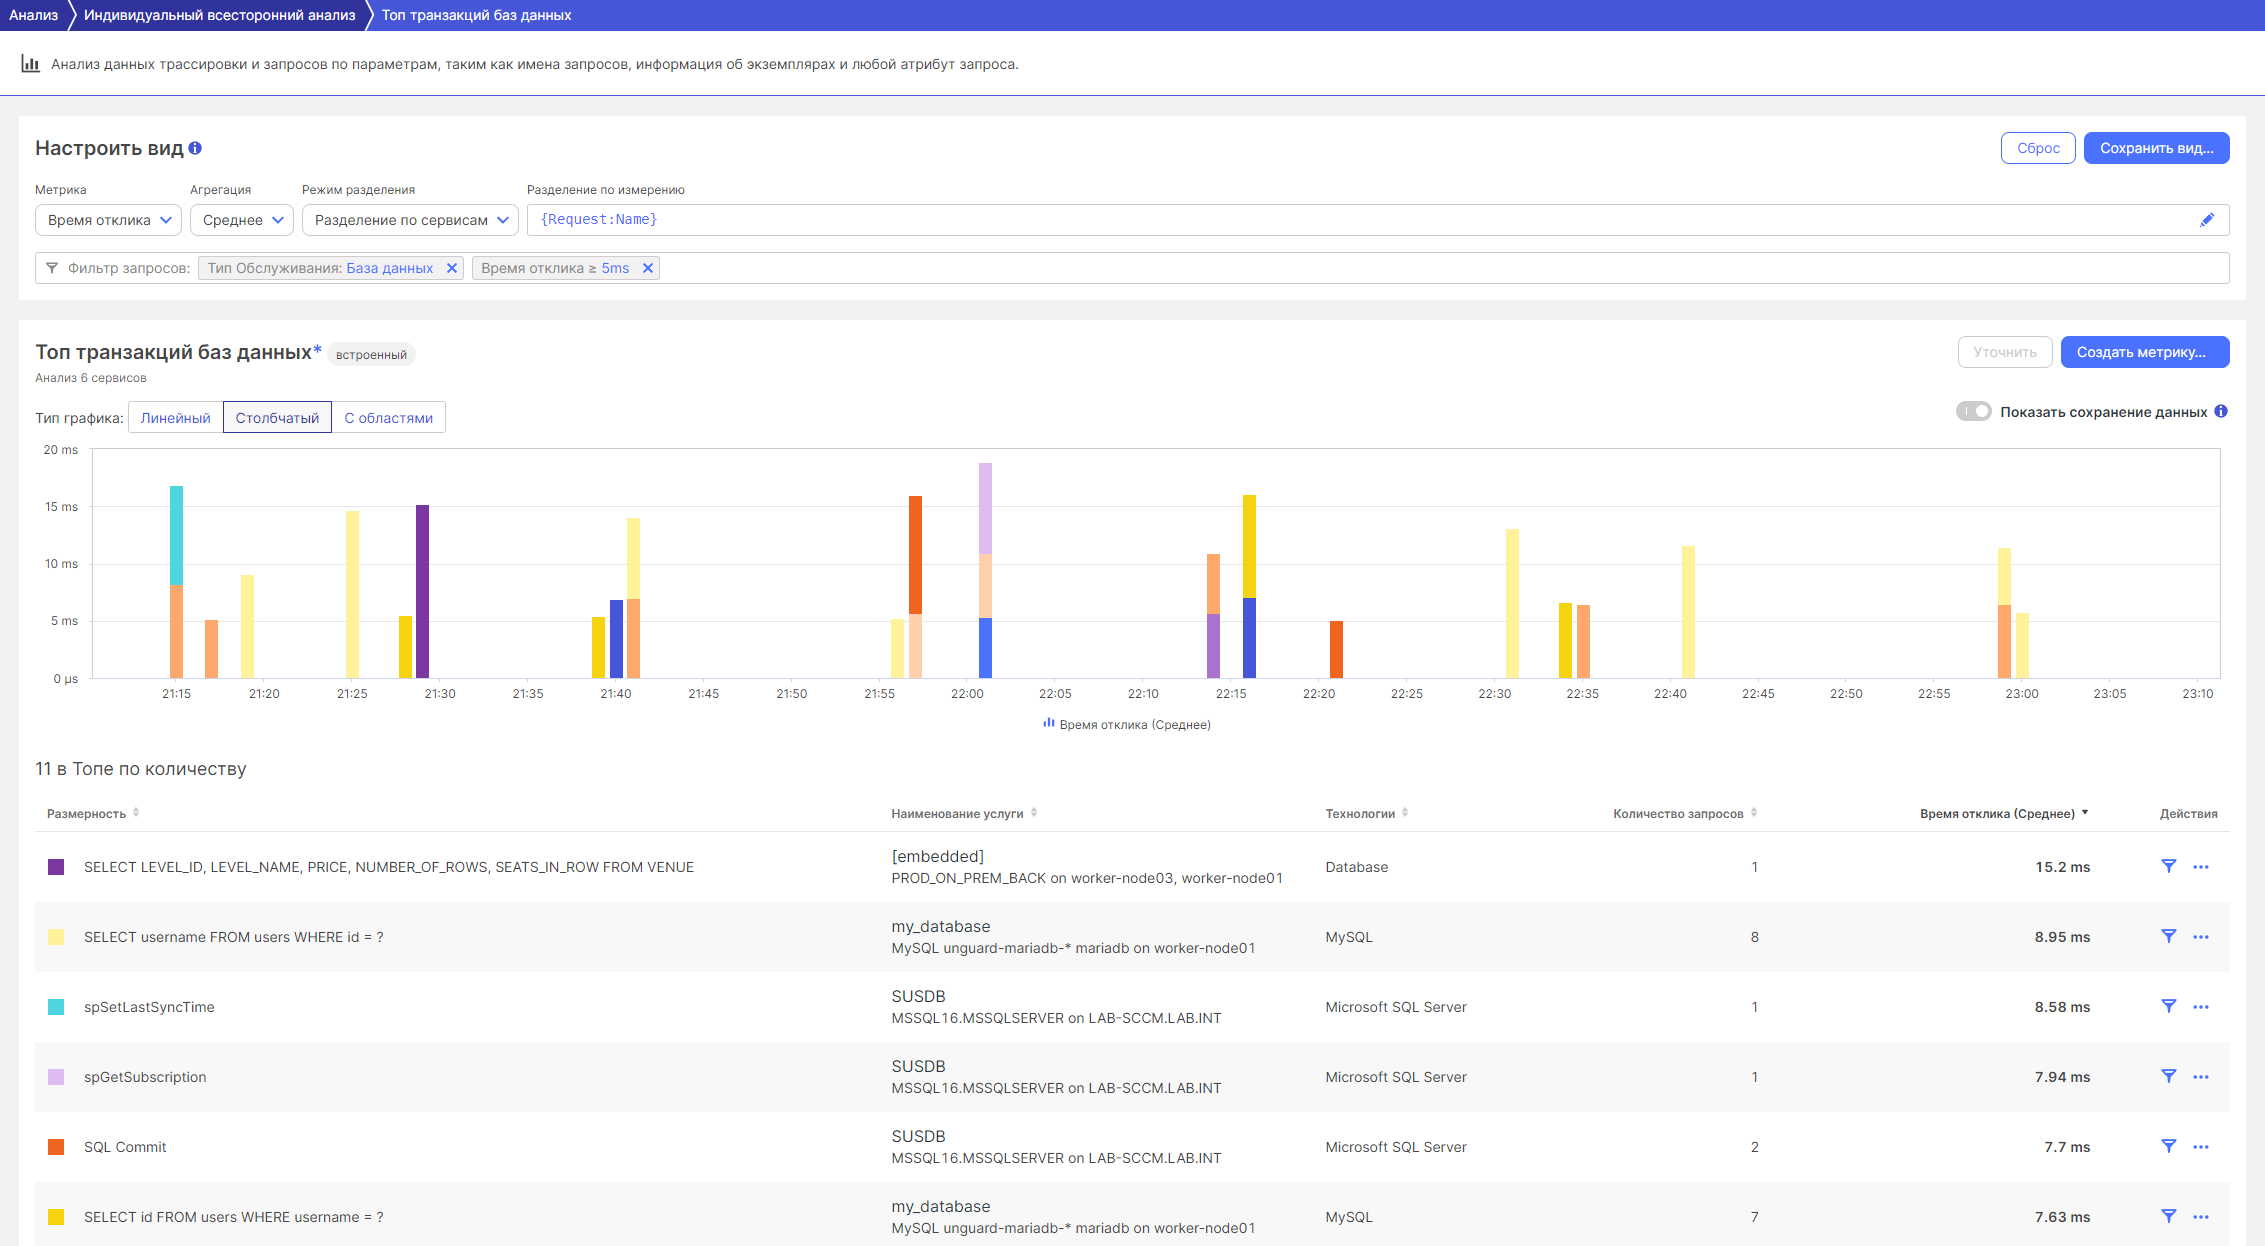Viewport: 2265px width, 1246px height.
Task: Open the Среднее aggregation dropdown
Action: click(241, 220)
